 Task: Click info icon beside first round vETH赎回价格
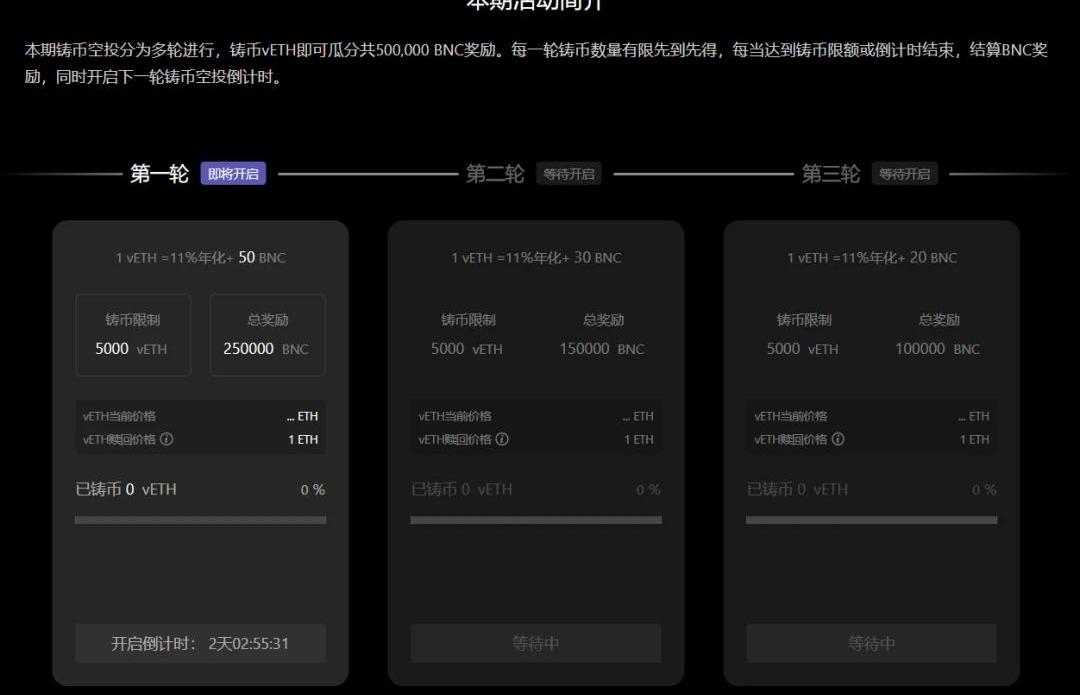167,439
